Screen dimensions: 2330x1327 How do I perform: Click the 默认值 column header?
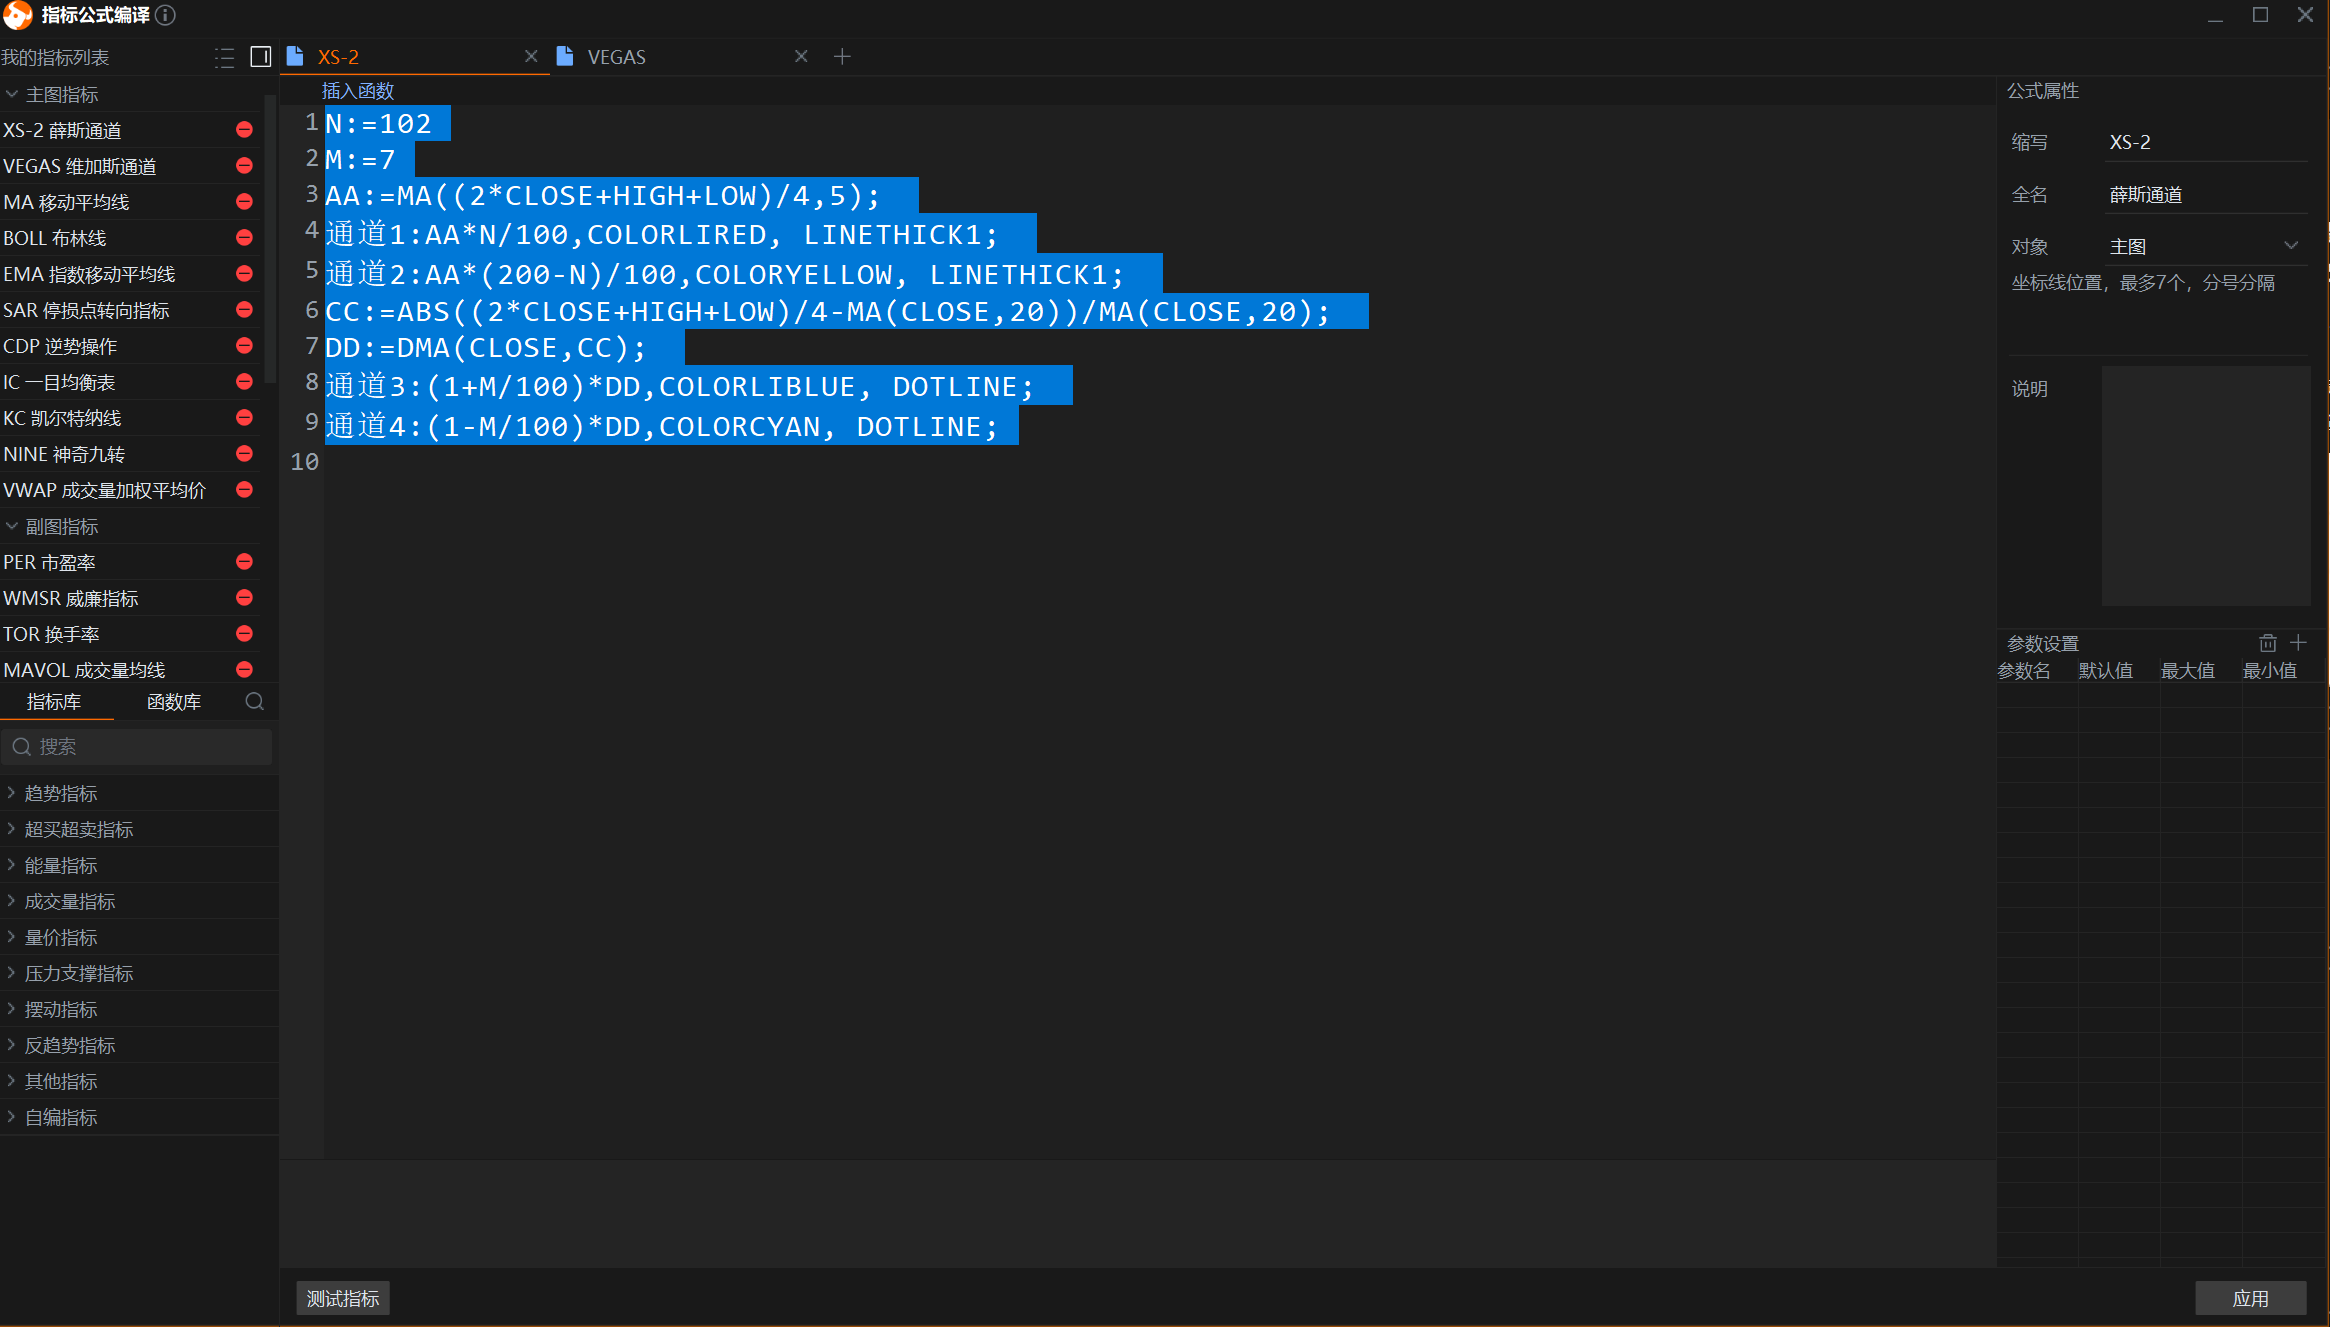(2106, 671)
